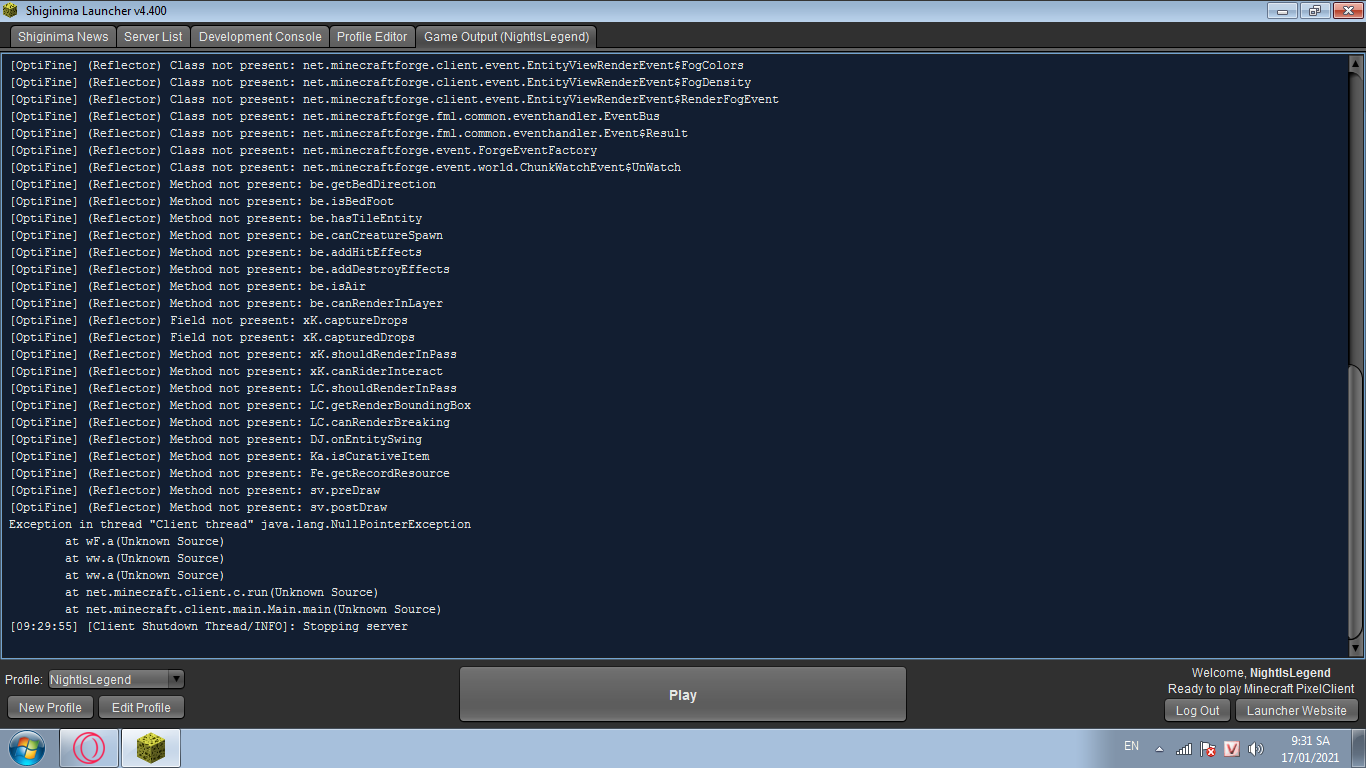Click the 'sv.postDraw' log line

tap(198, 507)
